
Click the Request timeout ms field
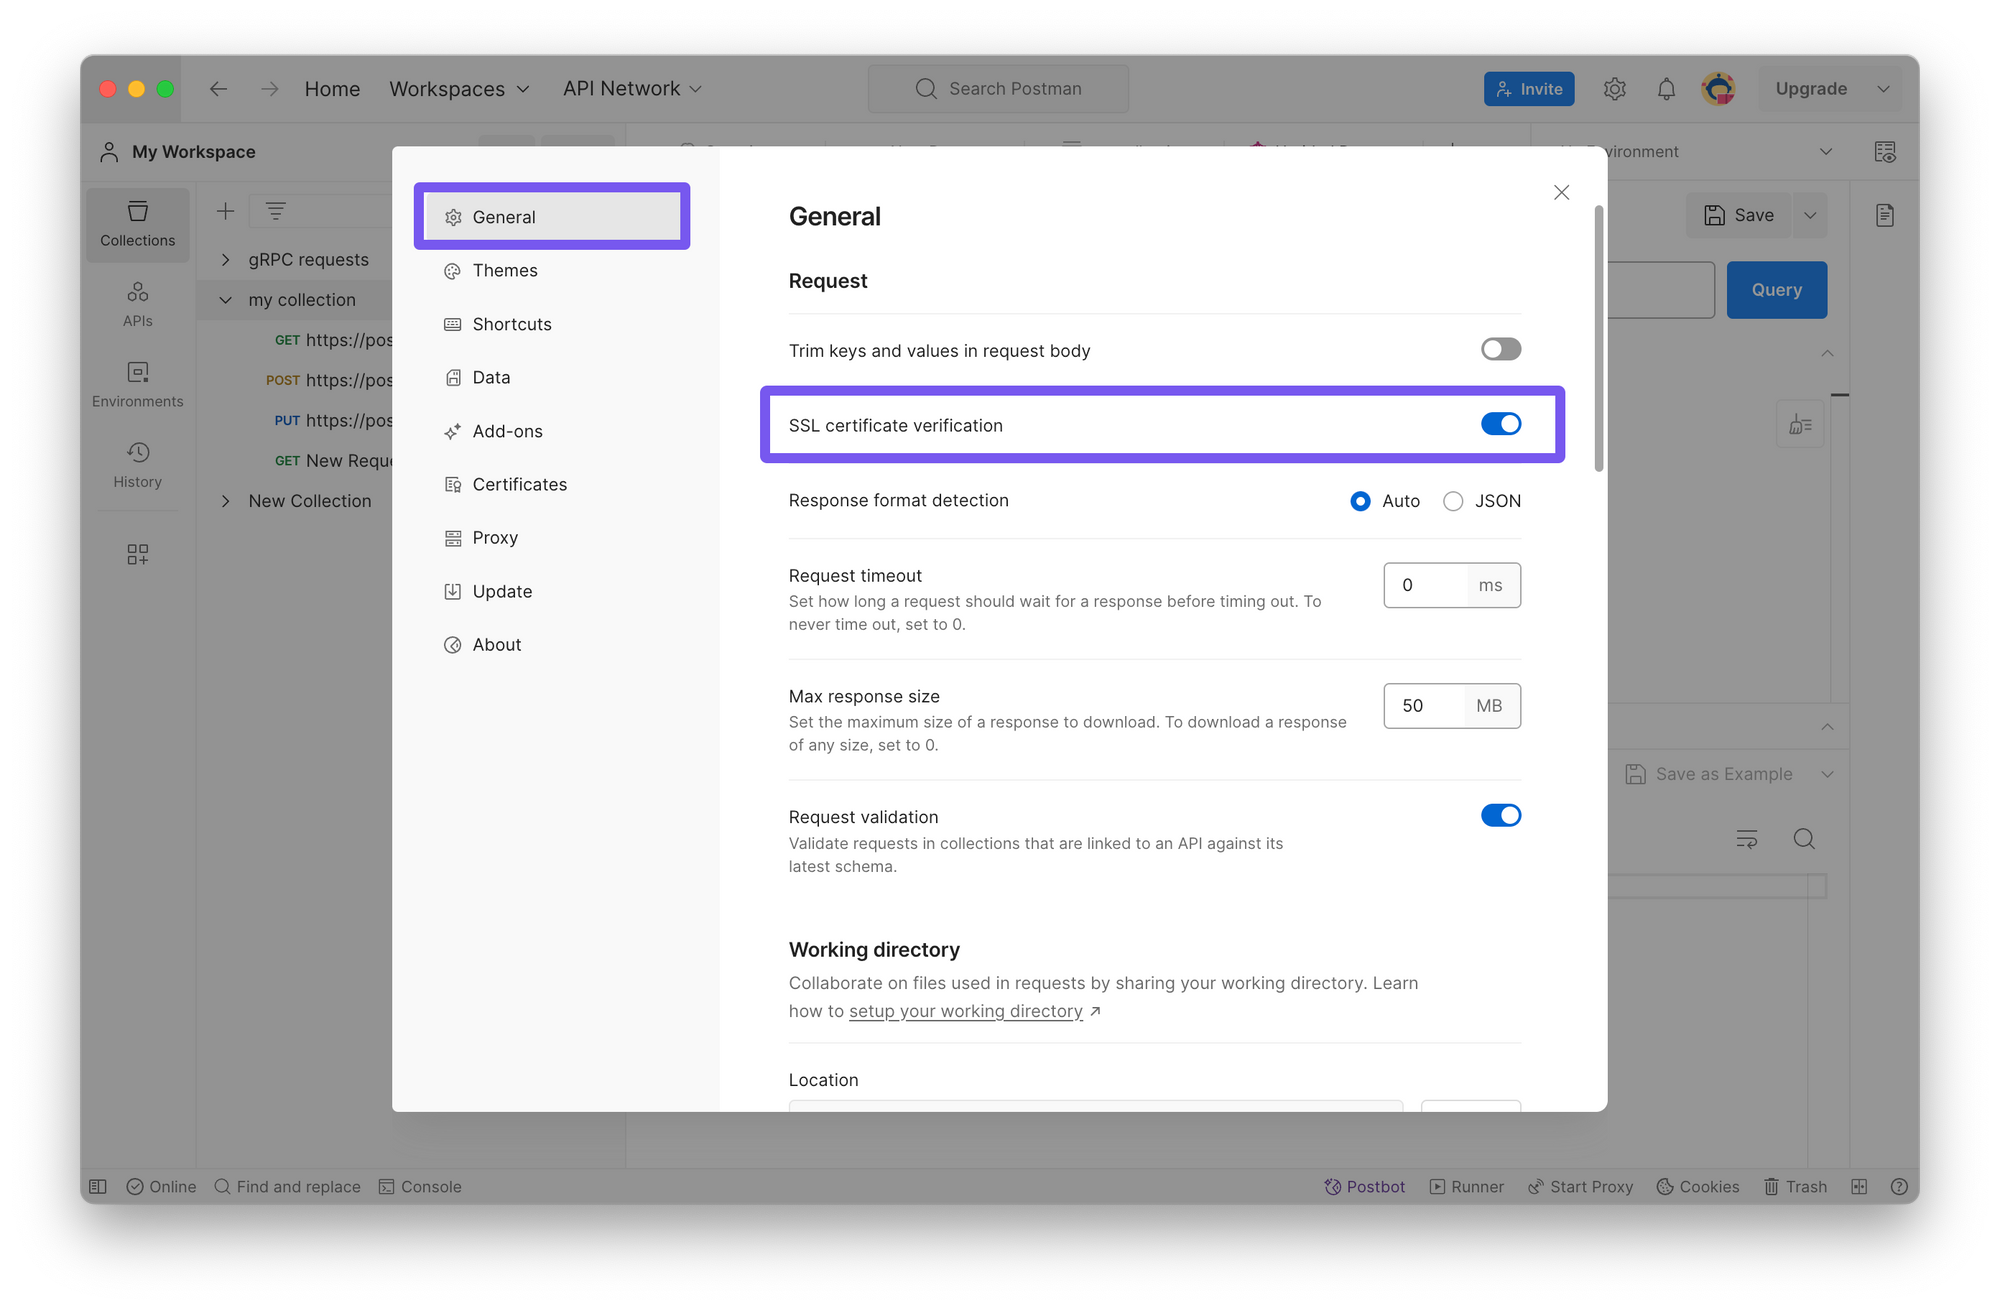[x=1452, y=585]
